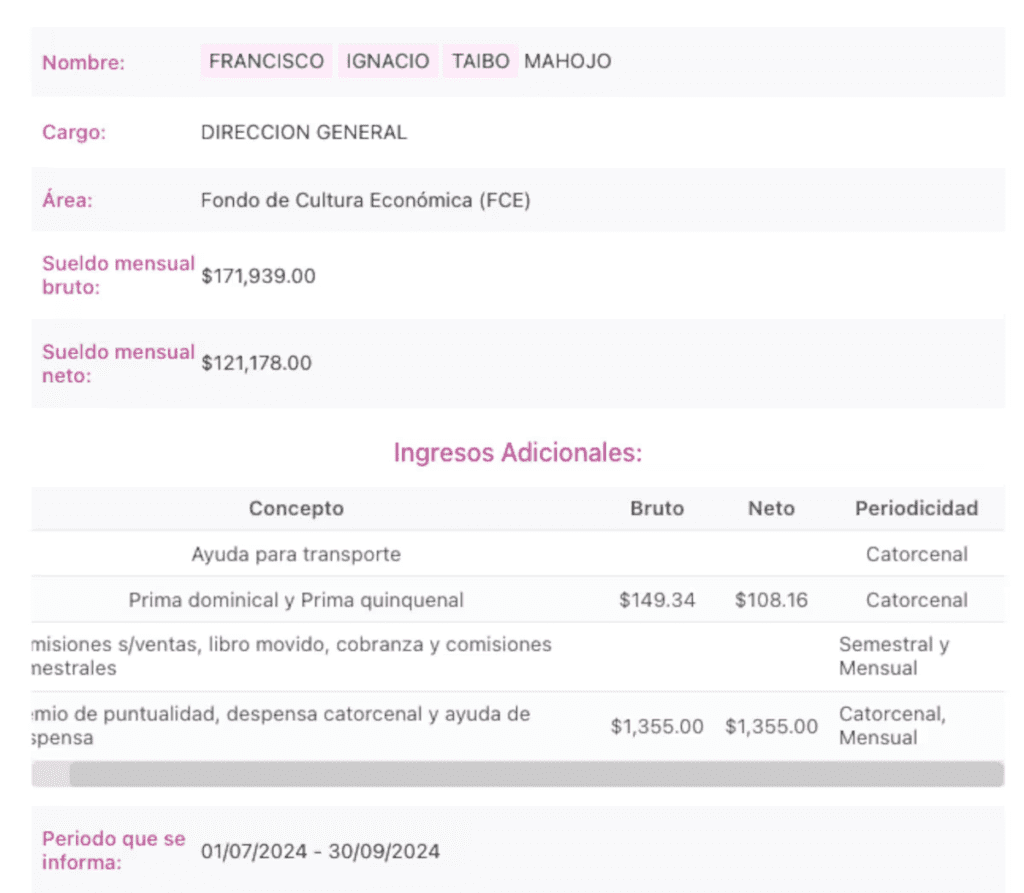Screen dimensions: 1024x893
Task: Click the comisiones s/ventas concept row
Action: tap(292, 656)
